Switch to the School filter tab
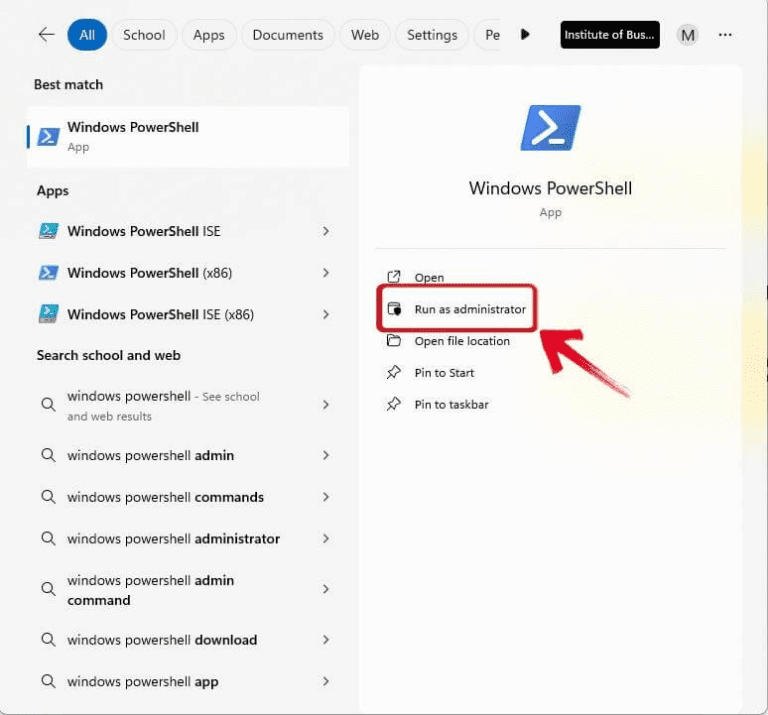The width and height of the screenshot is (768, 715). [x=144, y=35]
